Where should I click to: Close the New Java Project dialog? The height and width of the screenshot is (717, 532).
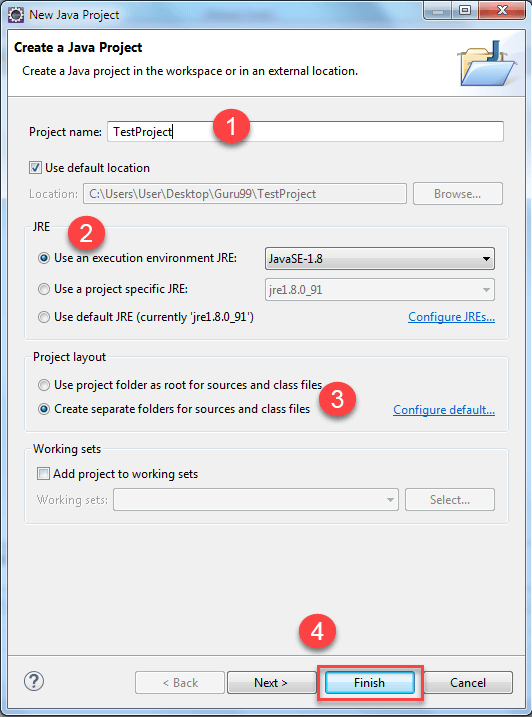(502, 10)
